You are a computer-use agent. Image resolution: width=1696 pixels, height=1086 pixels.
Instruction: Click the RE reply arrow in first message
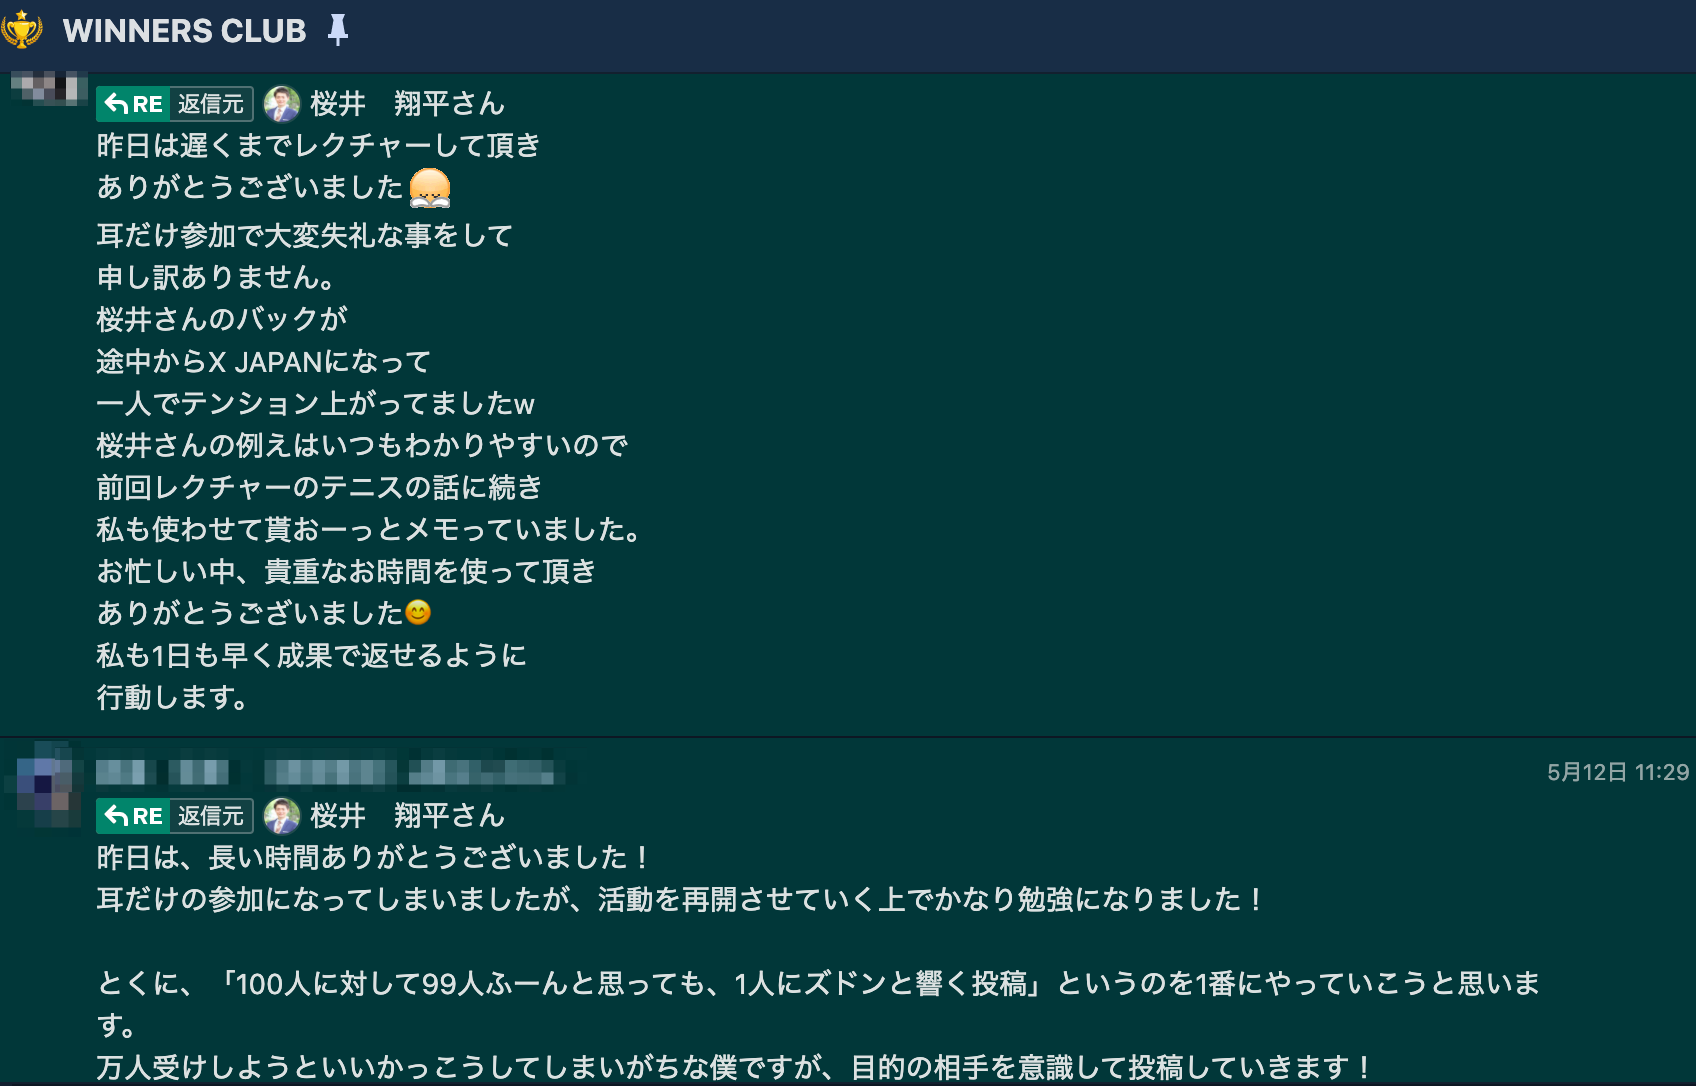click(133, 104)
